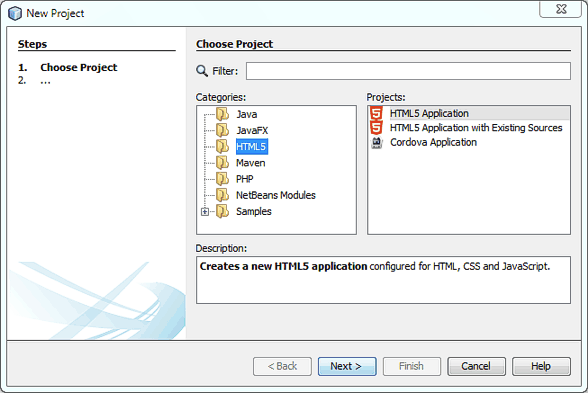Select the Cordova Application project type
This screenshot has width=588, height=393.
click(x=433, y=142)
